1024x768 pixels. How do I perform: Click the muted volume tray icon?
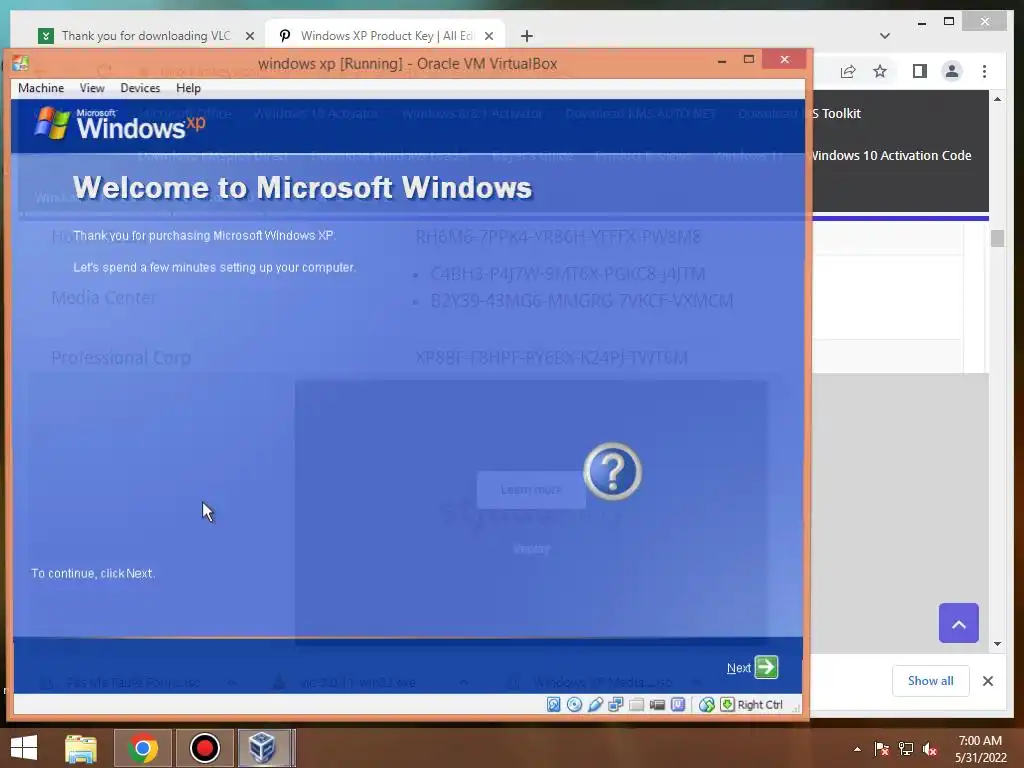coord(929,749)
